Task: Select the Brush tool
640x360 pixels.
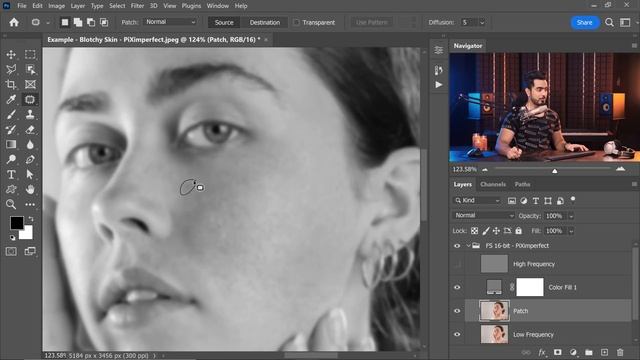Action: pos(11,115)
